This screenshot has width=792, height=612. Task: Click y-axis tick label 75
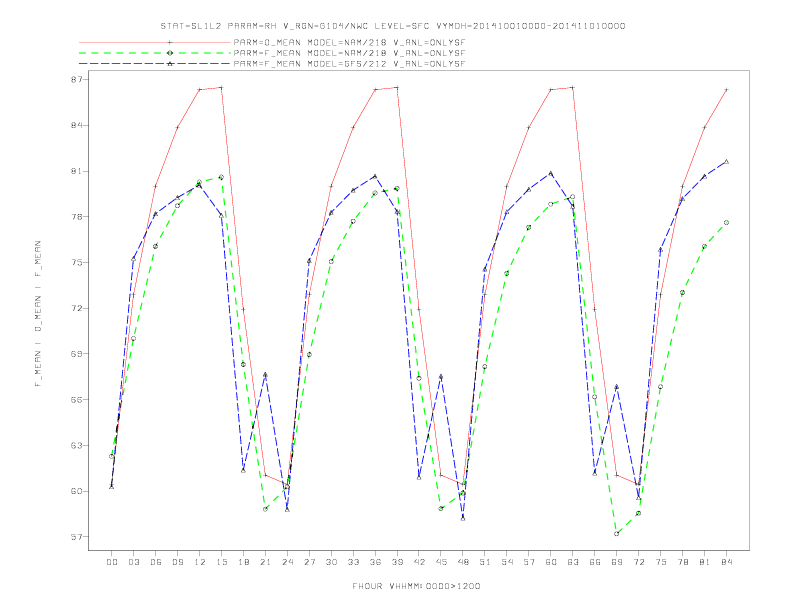78,263
